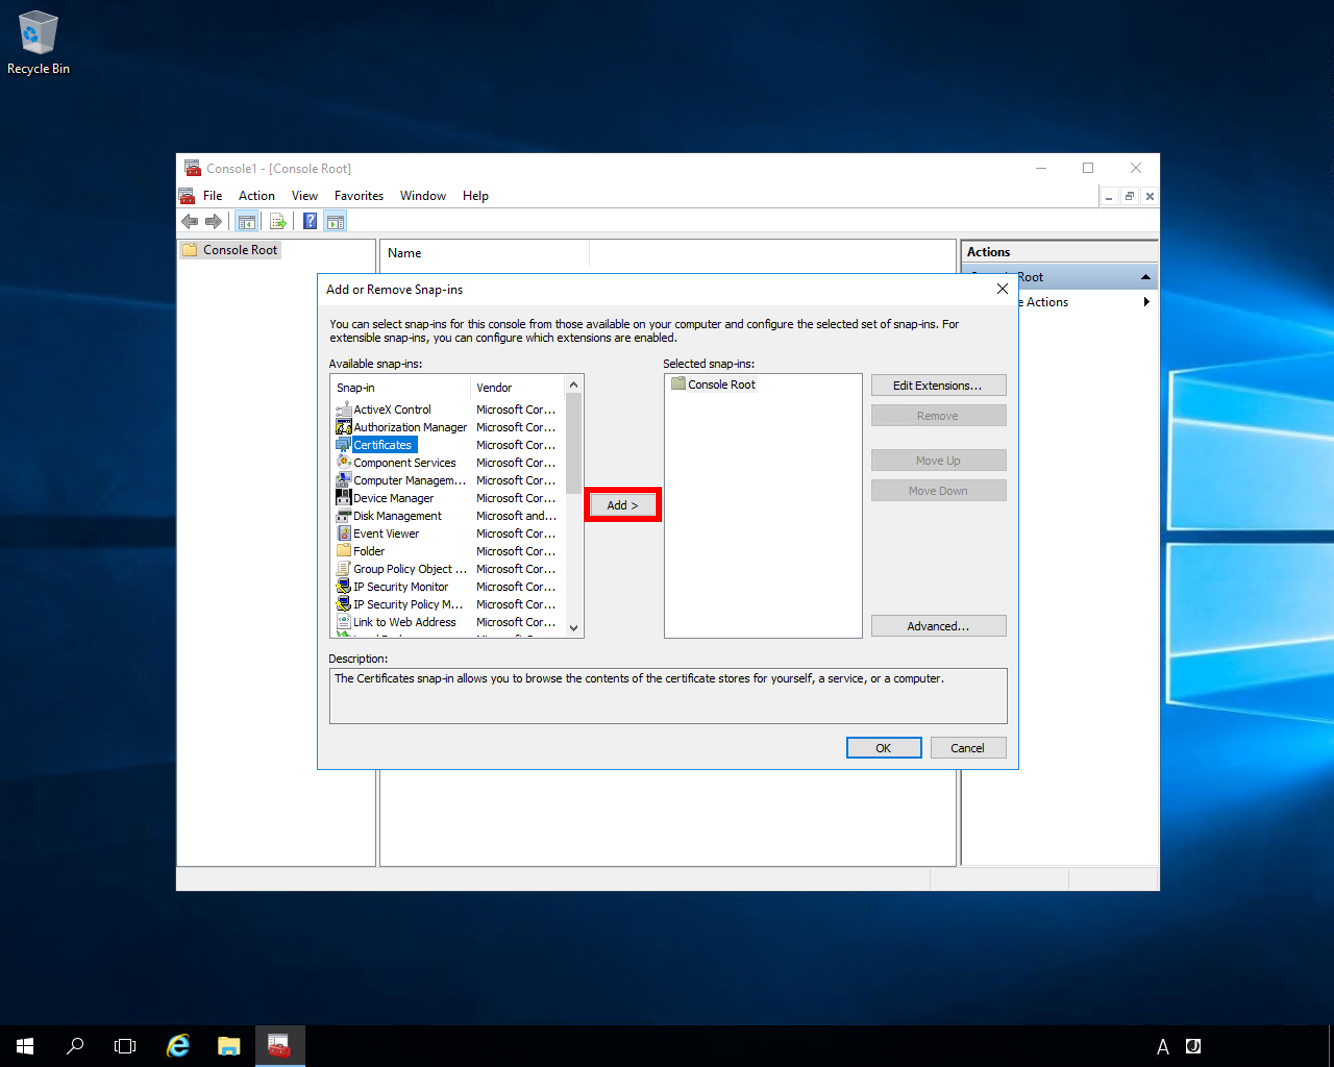Select the Certificates snap-in
This screenshot has width=1334, height=1067.
(382, 445)
